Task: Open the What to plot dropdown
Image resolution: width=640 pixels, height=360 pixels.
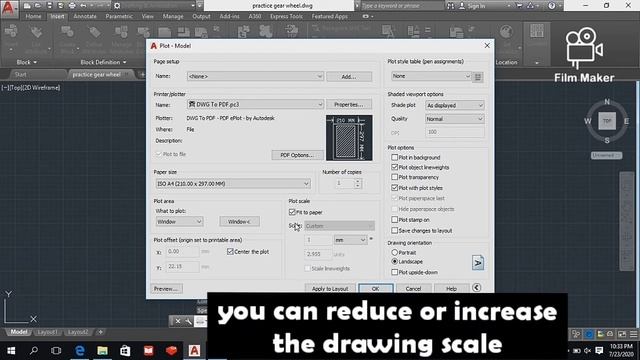Action: [x=179, y=222]
